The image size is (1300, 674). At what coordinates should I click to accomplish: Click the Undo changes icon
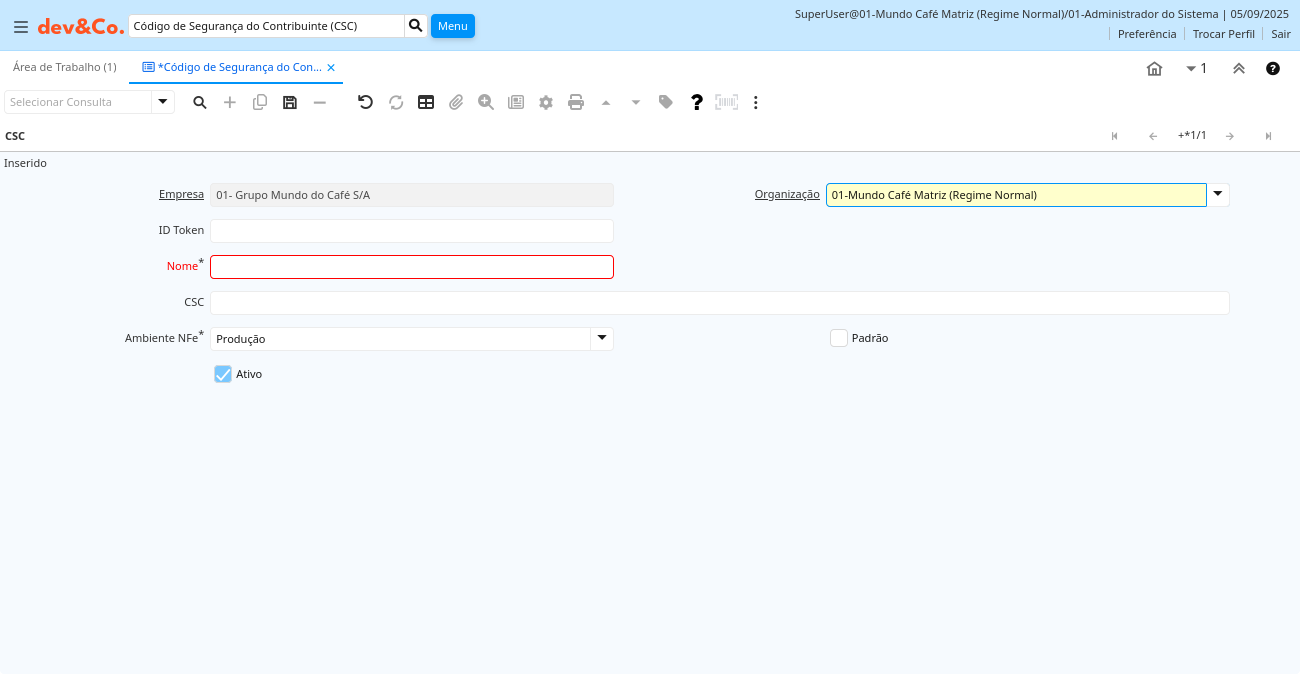365,102
